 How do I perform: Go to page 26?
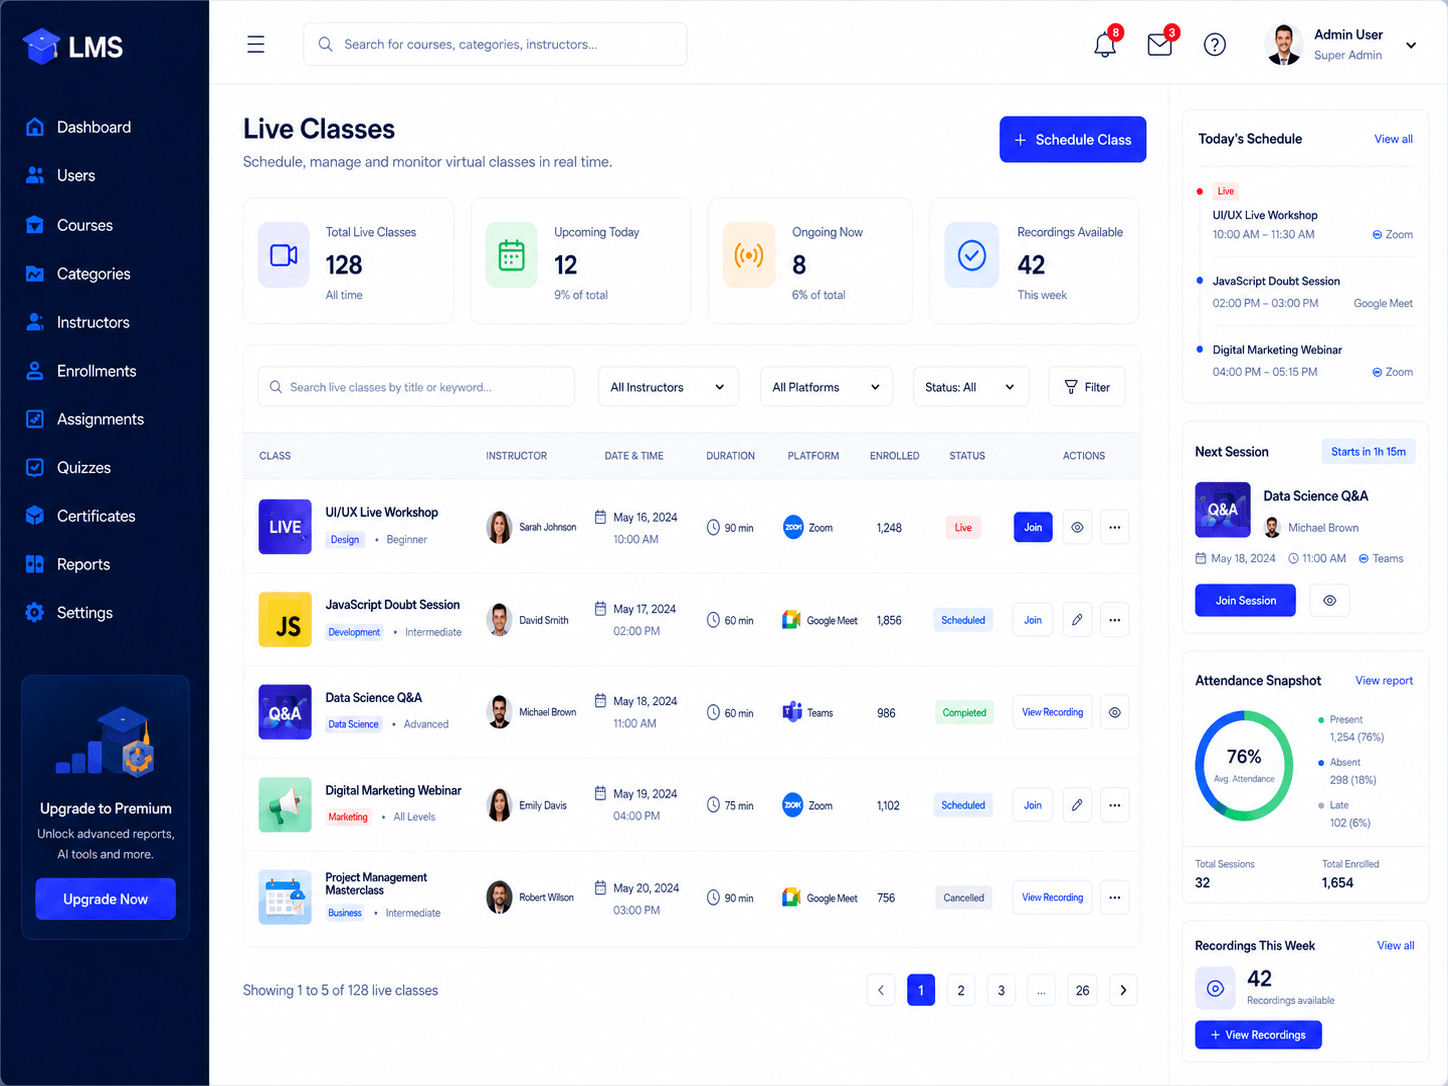[x=1082, y=990]
